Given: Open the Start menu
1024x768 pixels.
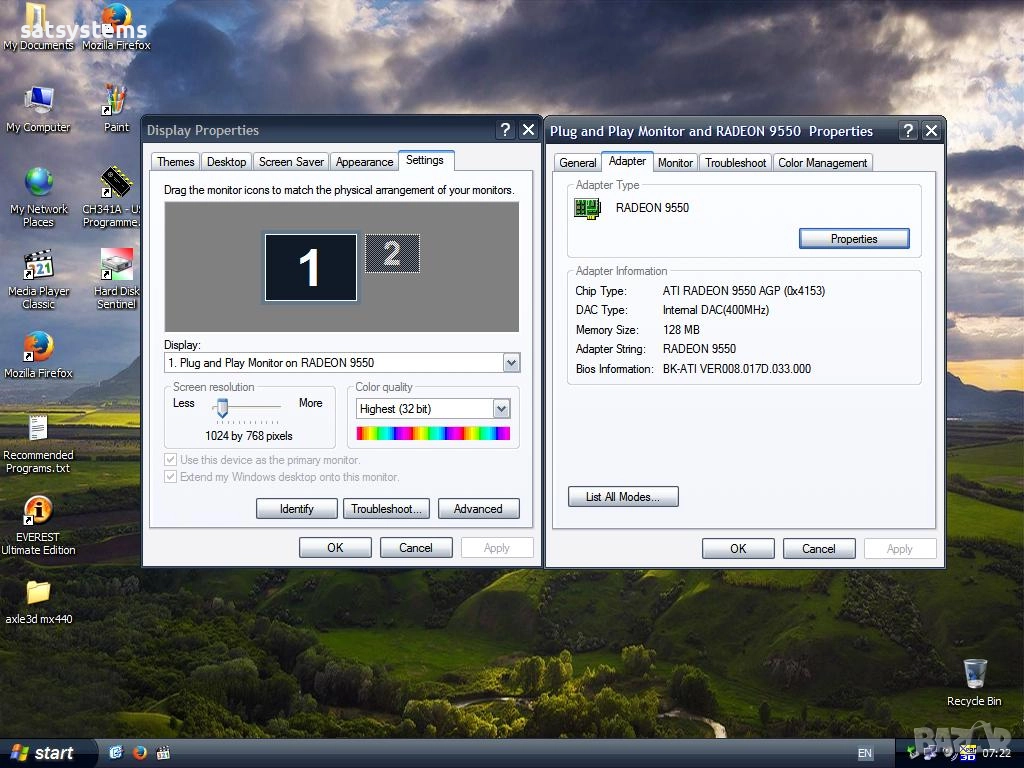Looking at the screenshot, I should coord(45,753).
